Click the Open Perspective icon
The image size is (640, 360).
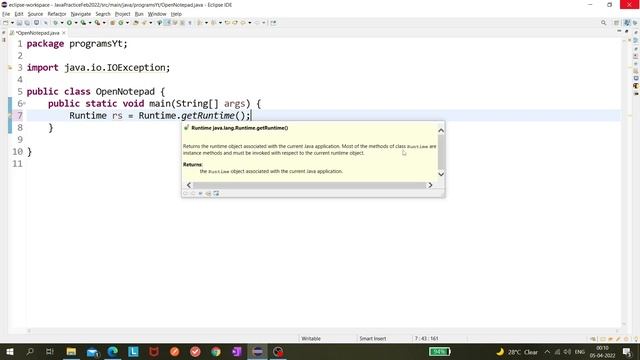click(x=617, y=23)
